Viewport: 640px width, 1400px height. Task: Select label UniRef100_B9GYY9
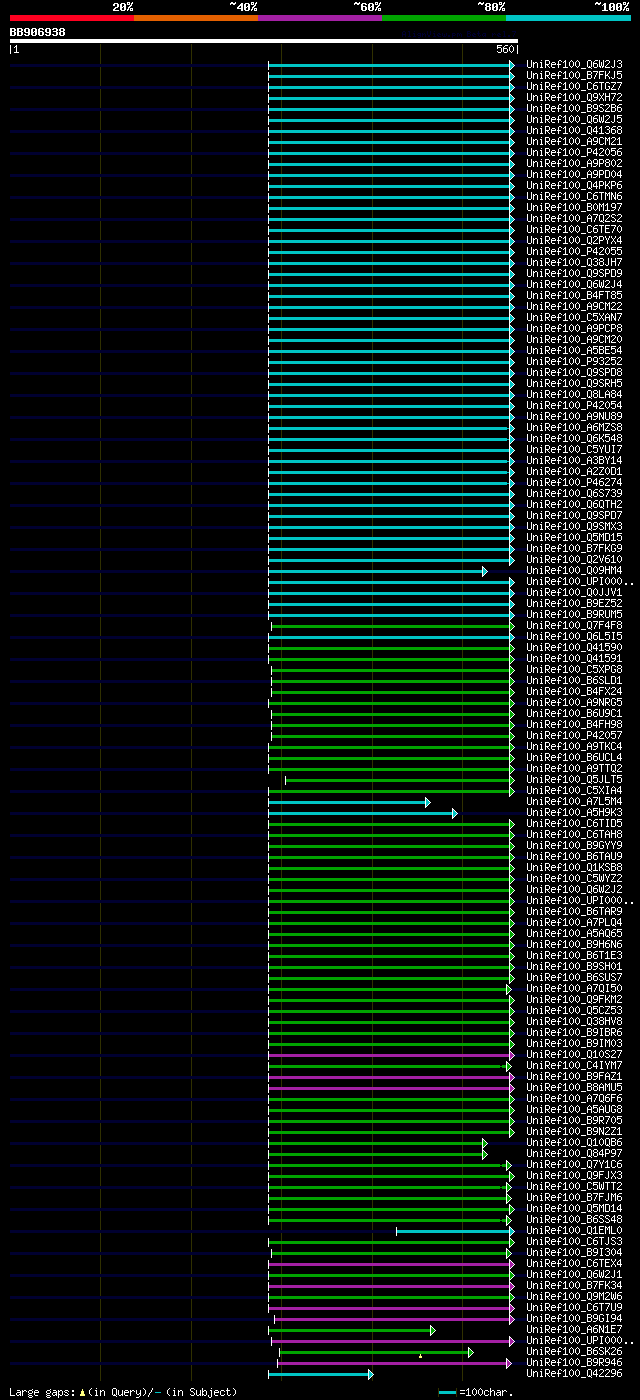point(574,846)
